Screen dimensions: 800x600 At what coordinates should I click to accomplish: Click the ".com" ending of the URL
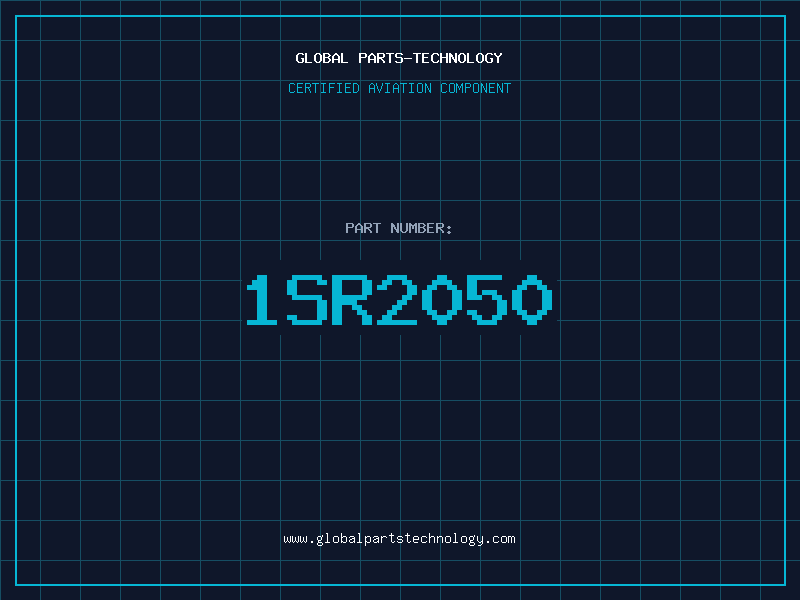[x=500, y=539]
